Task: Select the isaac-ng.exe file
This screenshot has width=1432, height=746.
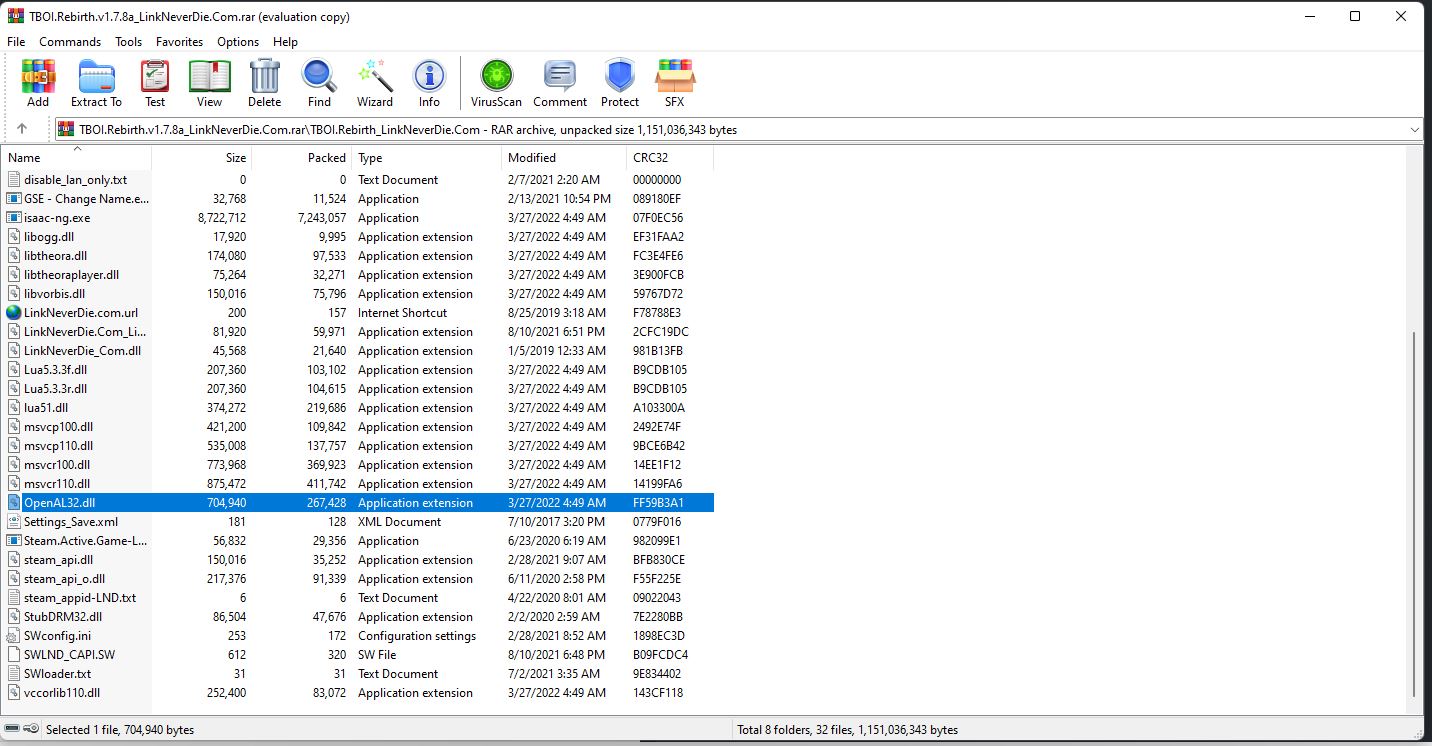Action: pos(57,218)
